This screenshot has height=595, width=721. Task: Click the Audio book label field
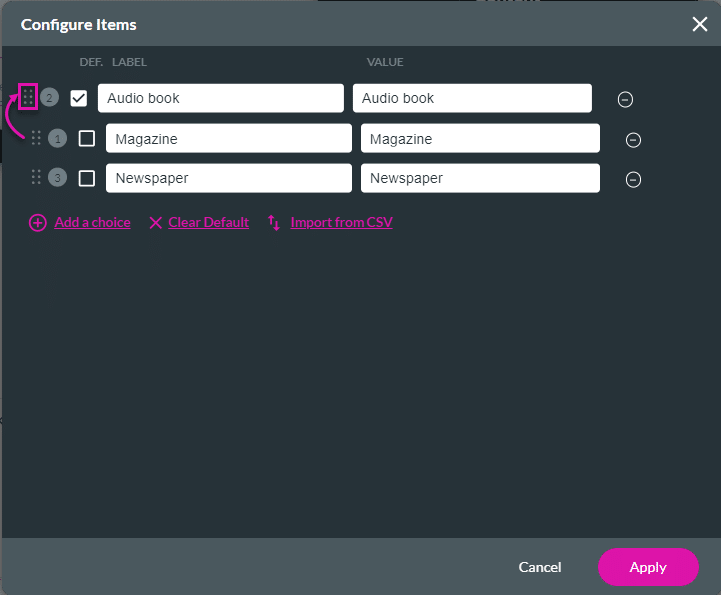click(x=220, y=98)
